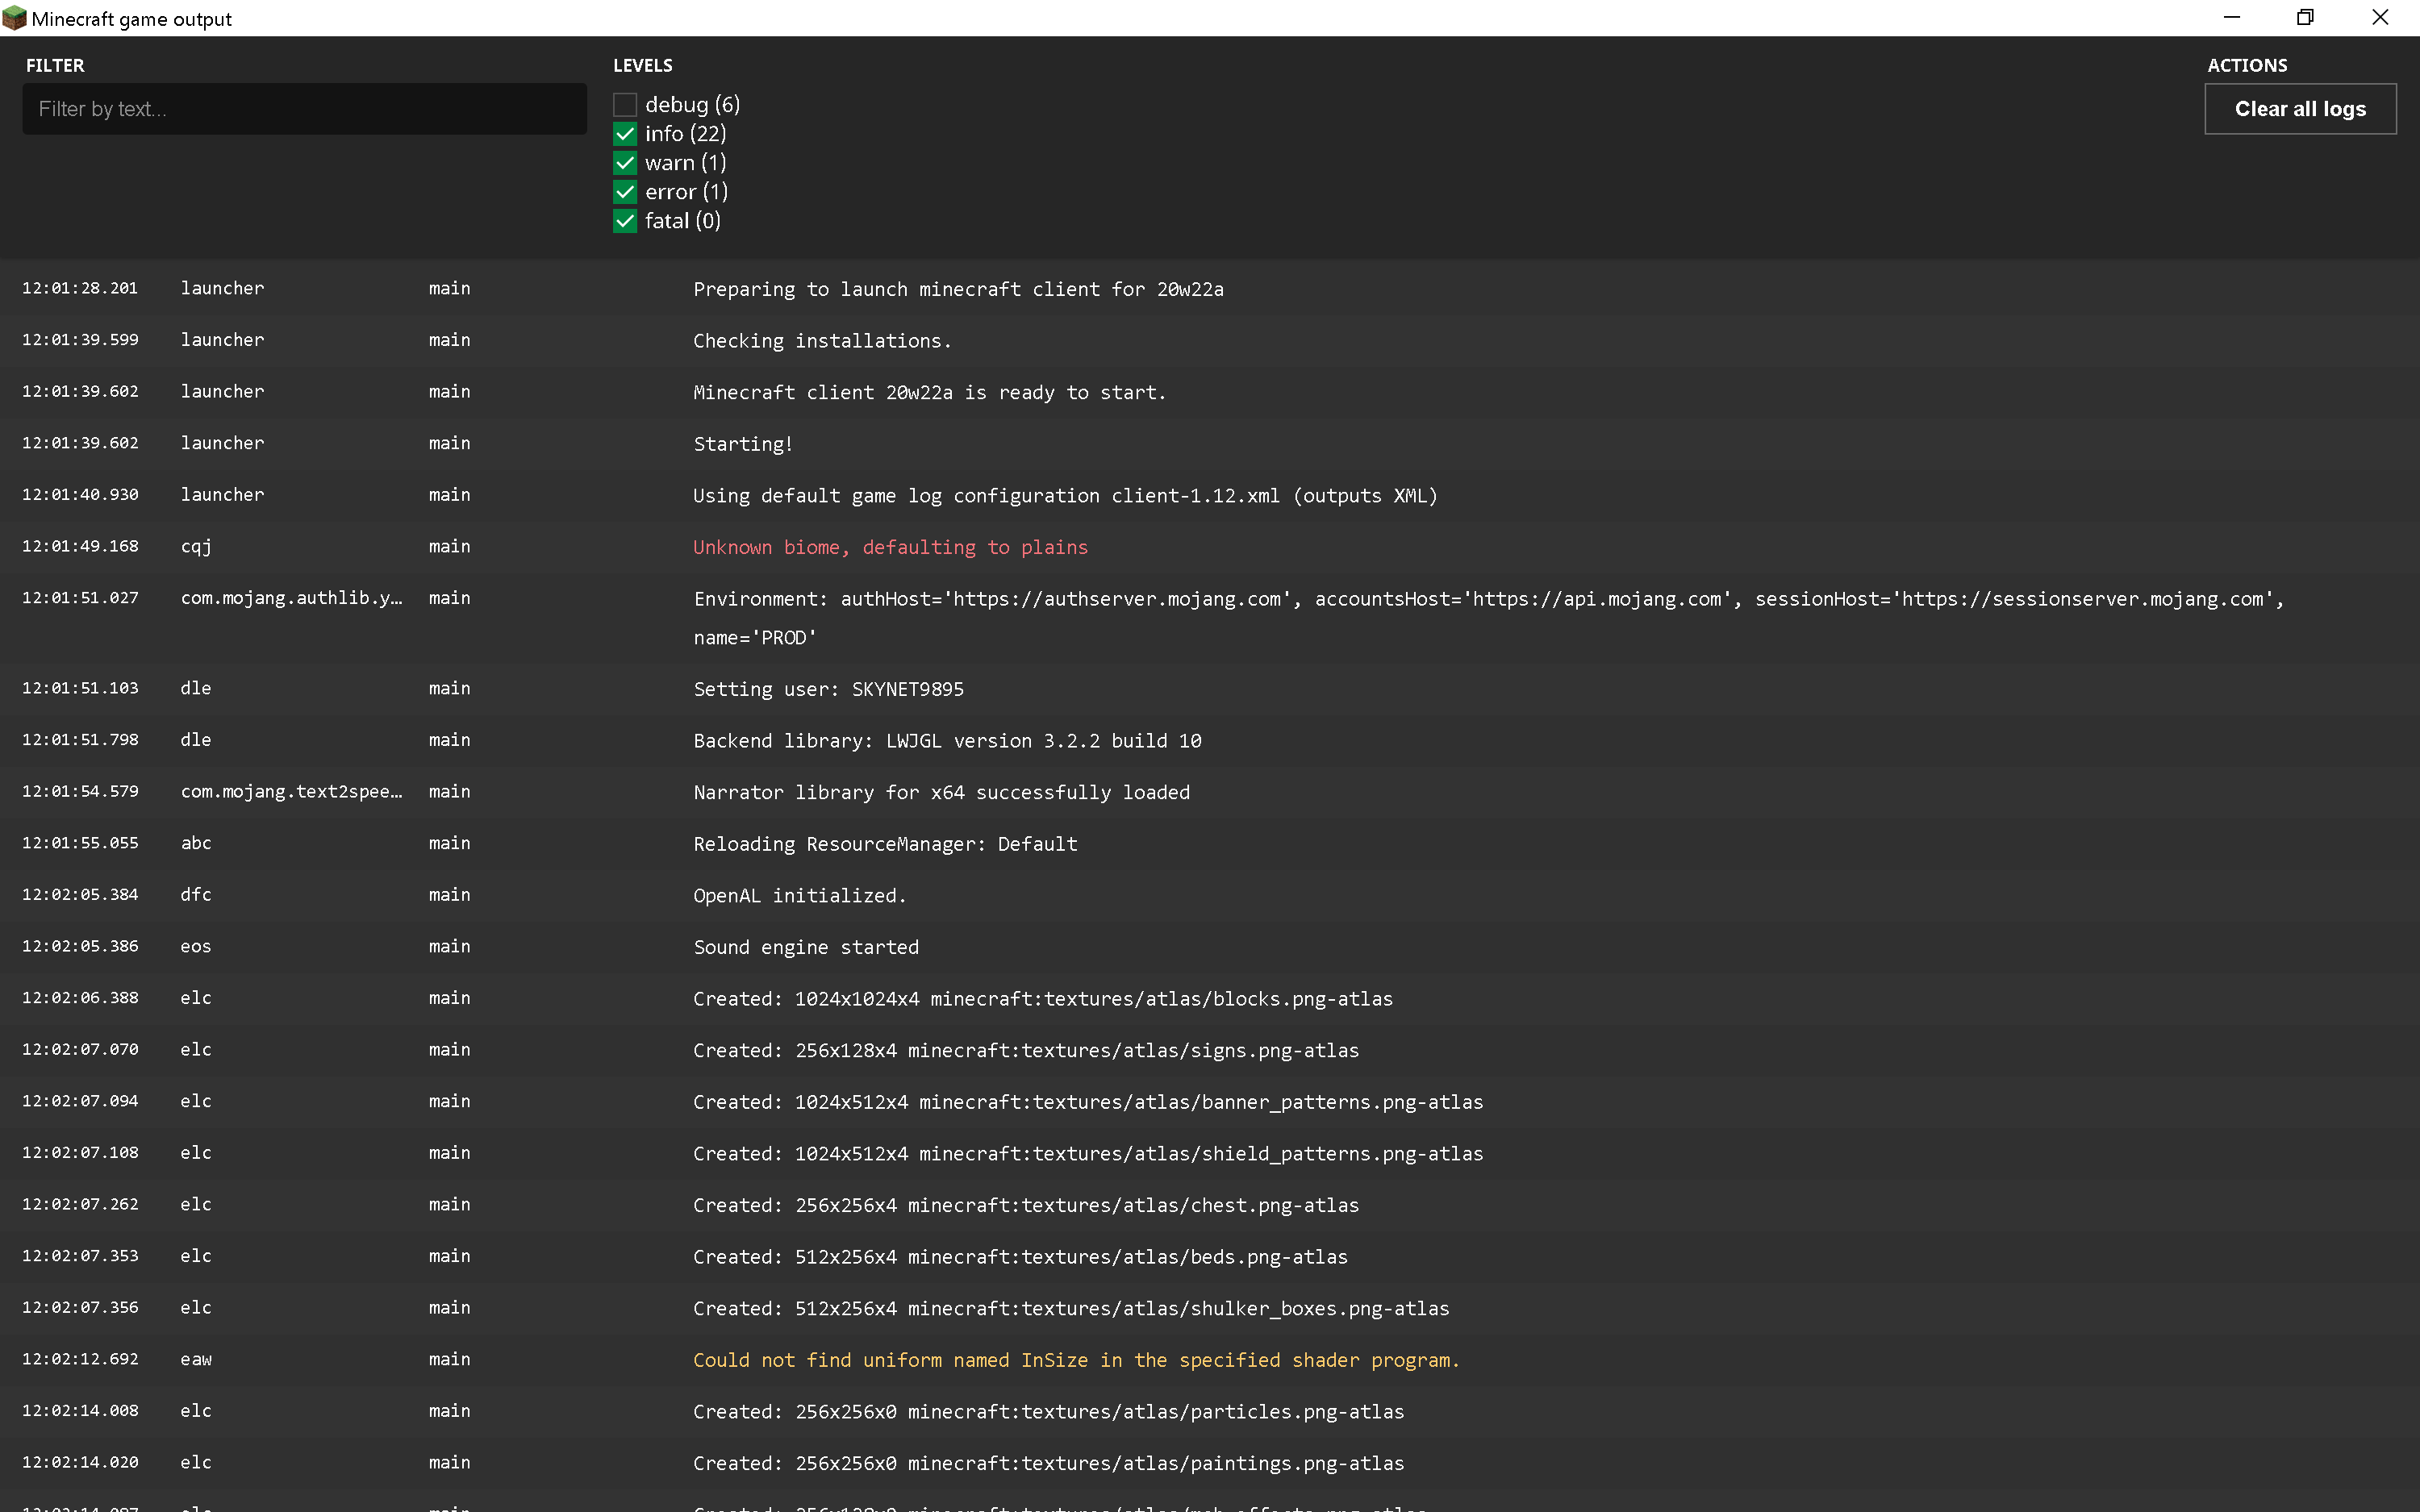
Task: Select the 'OpenAL initialized.' log row
Action: click(799, 896)
